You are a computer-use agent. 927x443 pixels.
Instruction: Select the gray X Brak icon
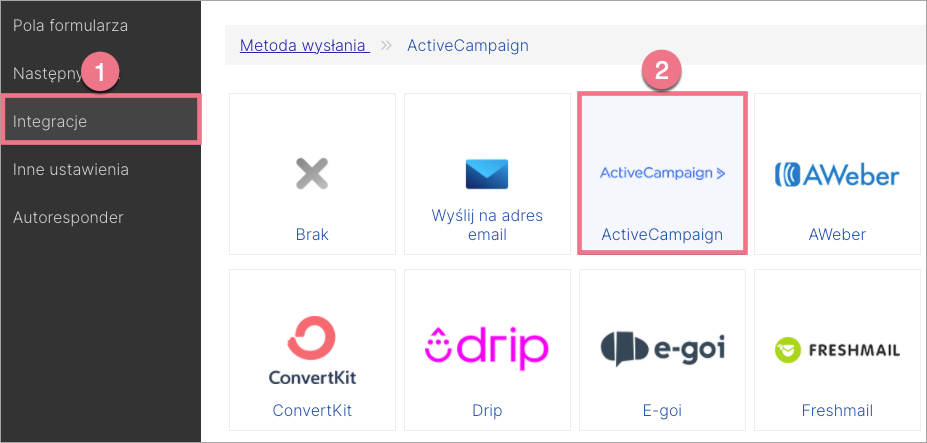point(312,174)
